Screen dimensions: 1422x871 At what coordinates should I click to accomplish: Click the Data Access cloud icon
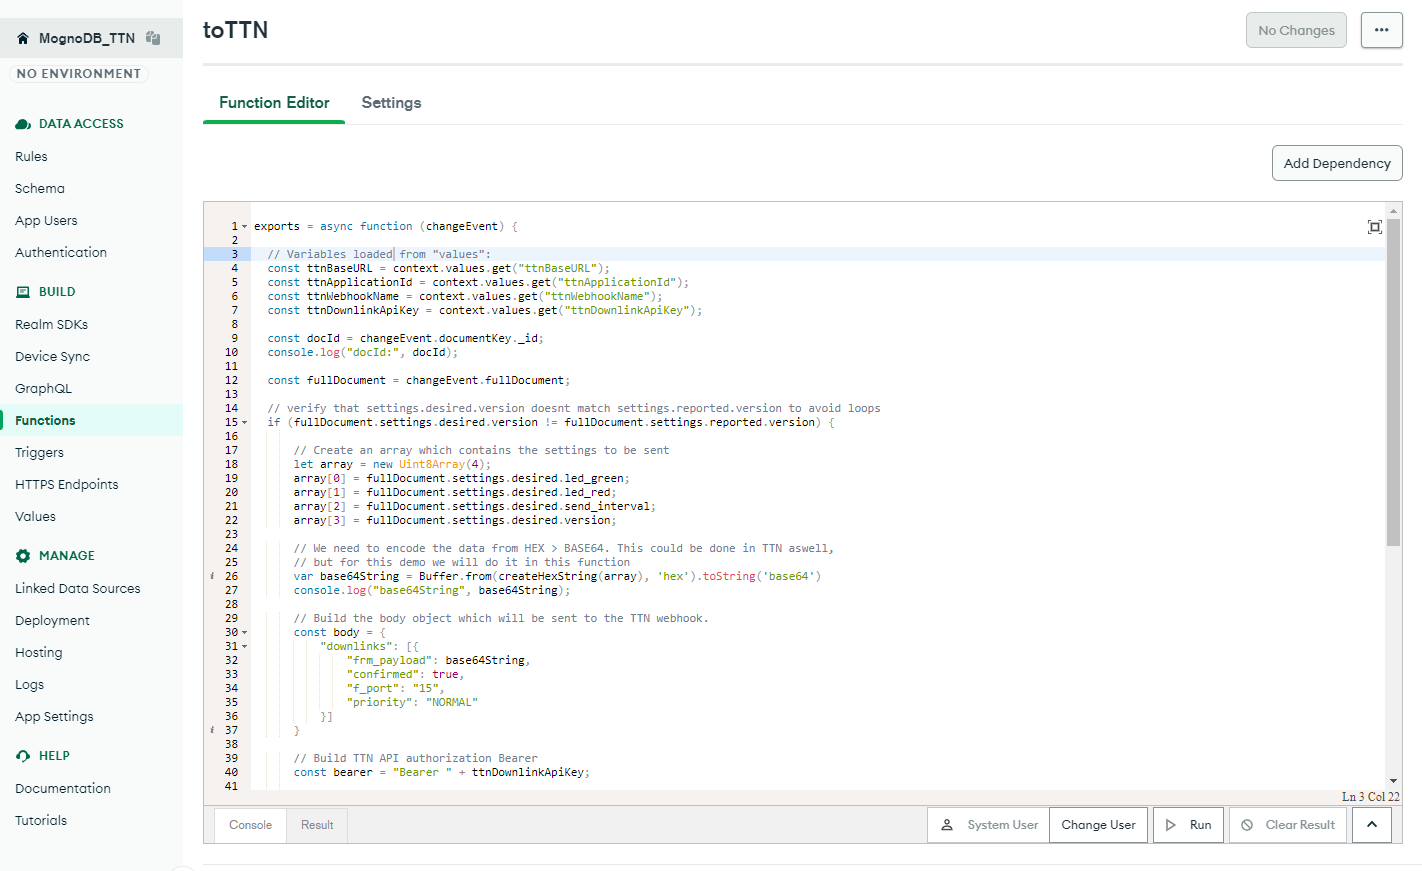pyautogui.click(x=23, y=124)
